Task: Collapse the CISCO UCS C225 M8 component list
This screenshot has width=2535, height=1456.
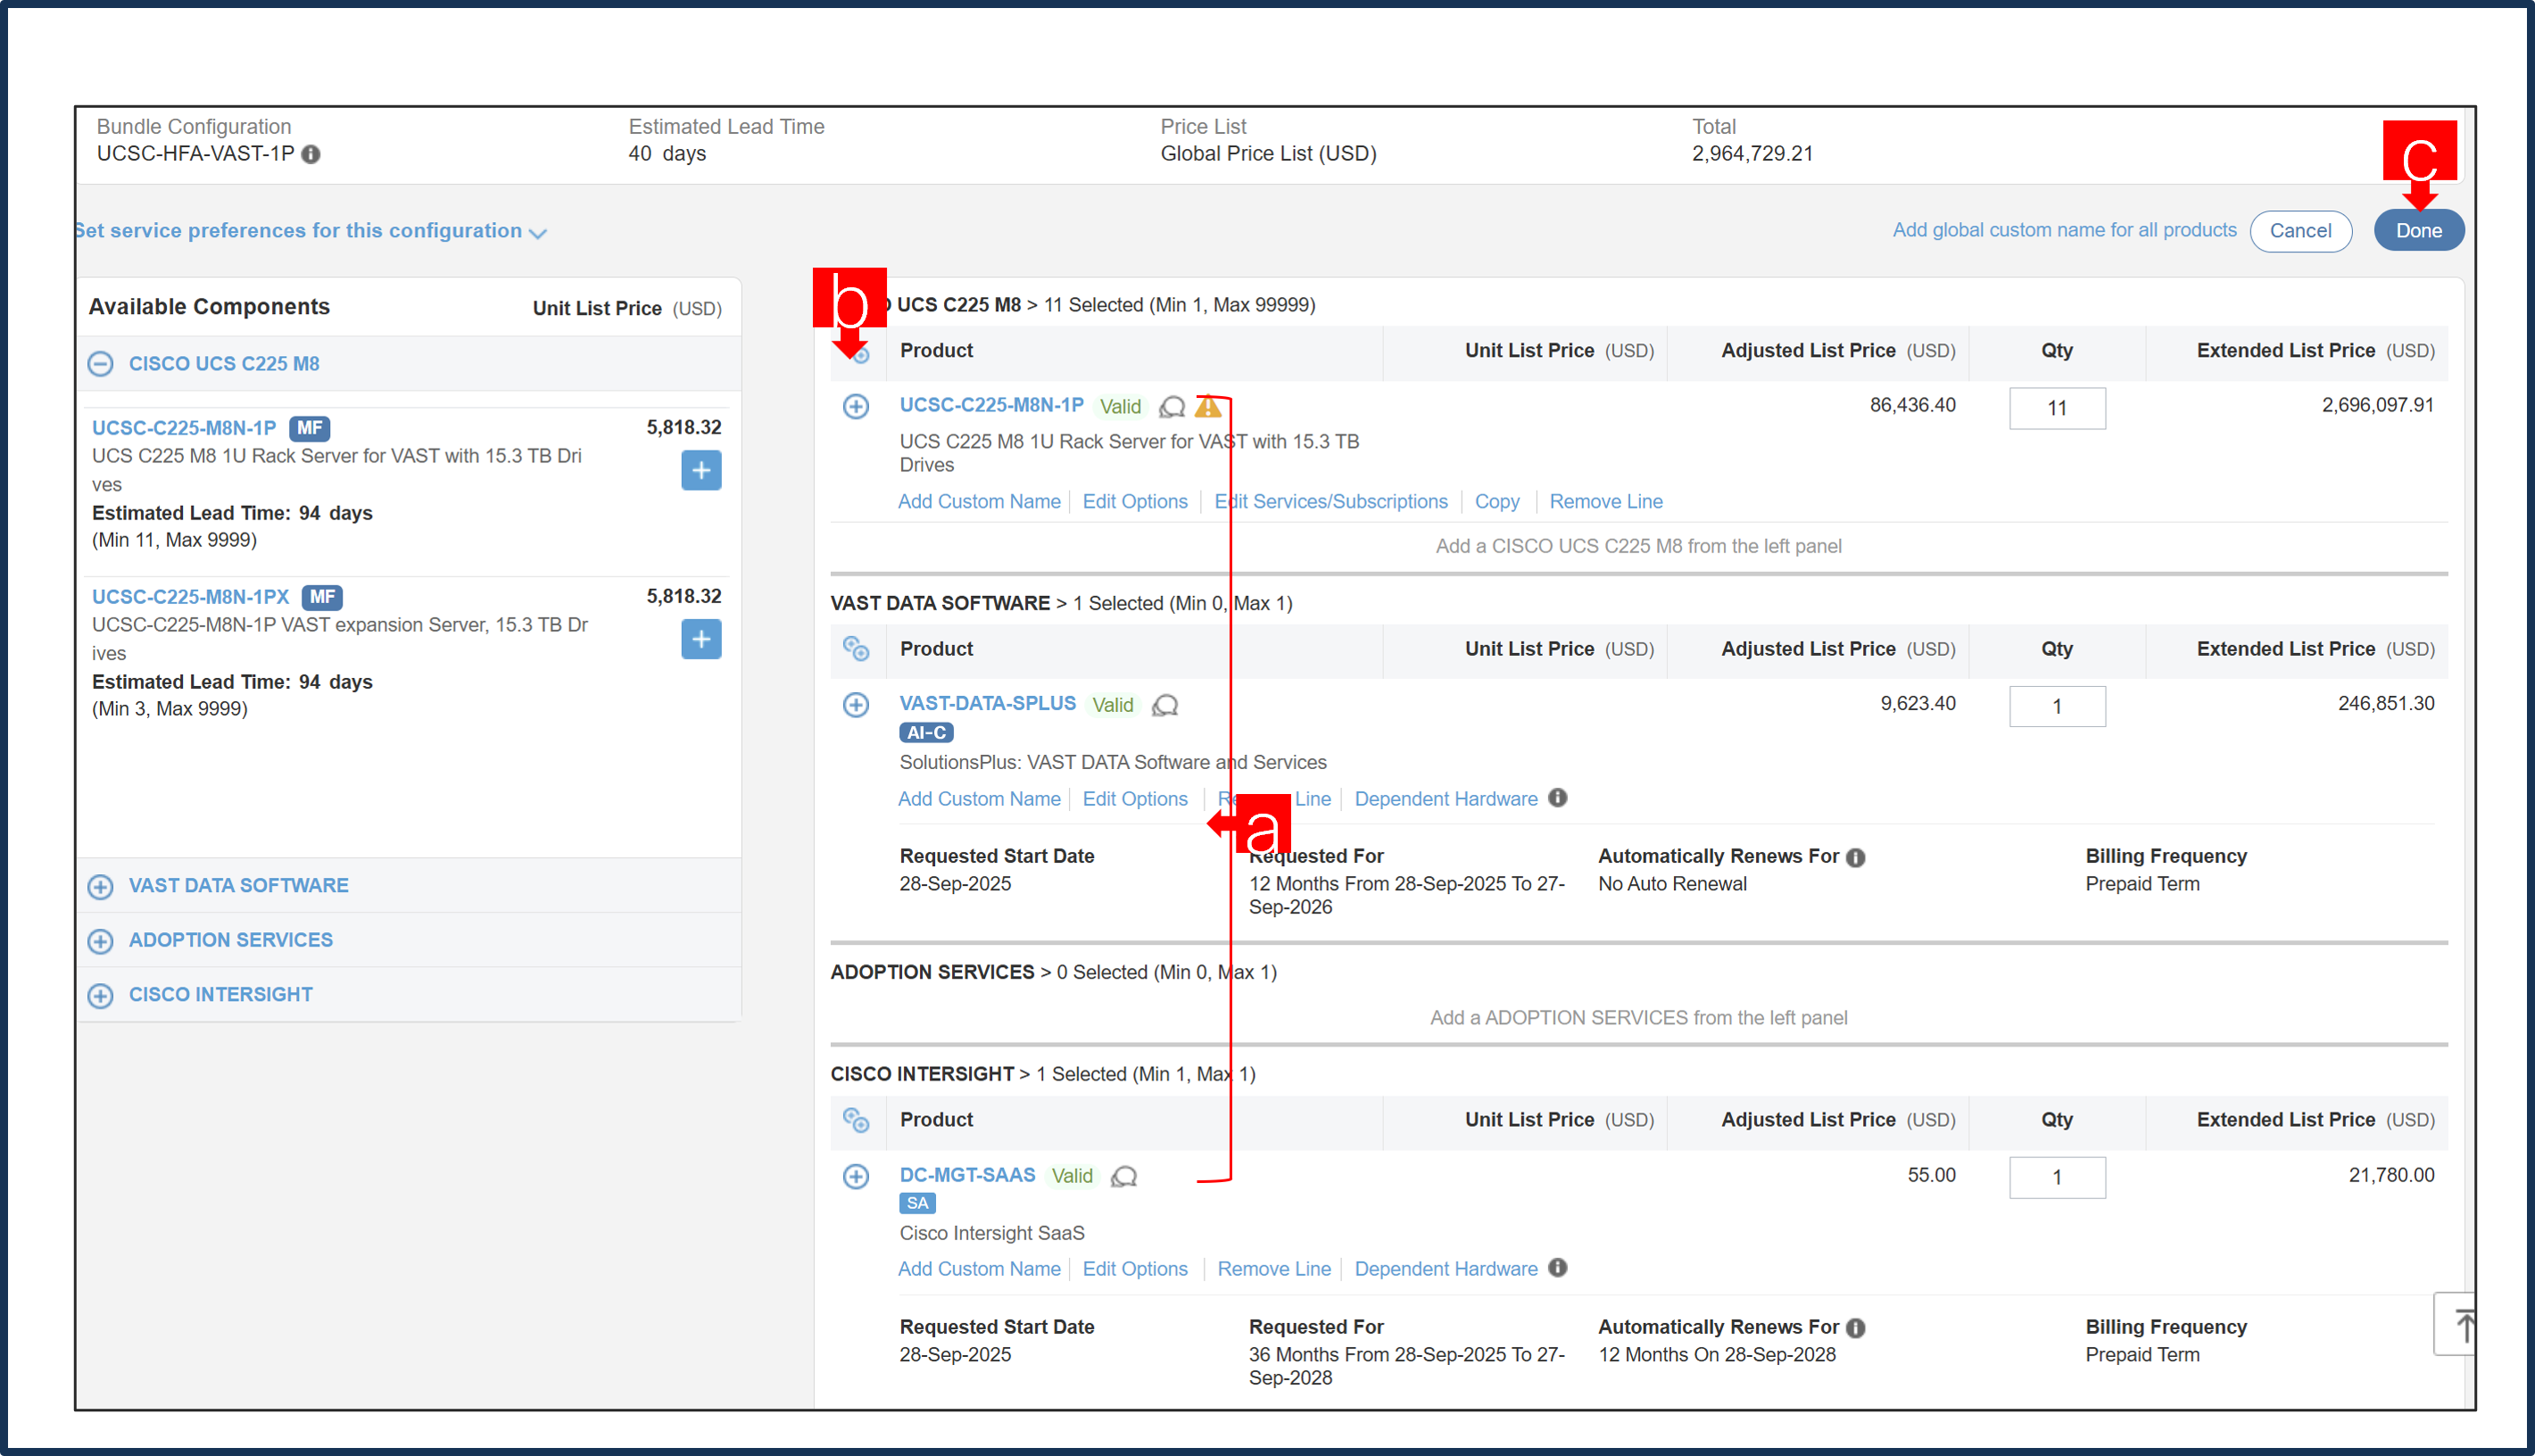Action: point(100,363)
